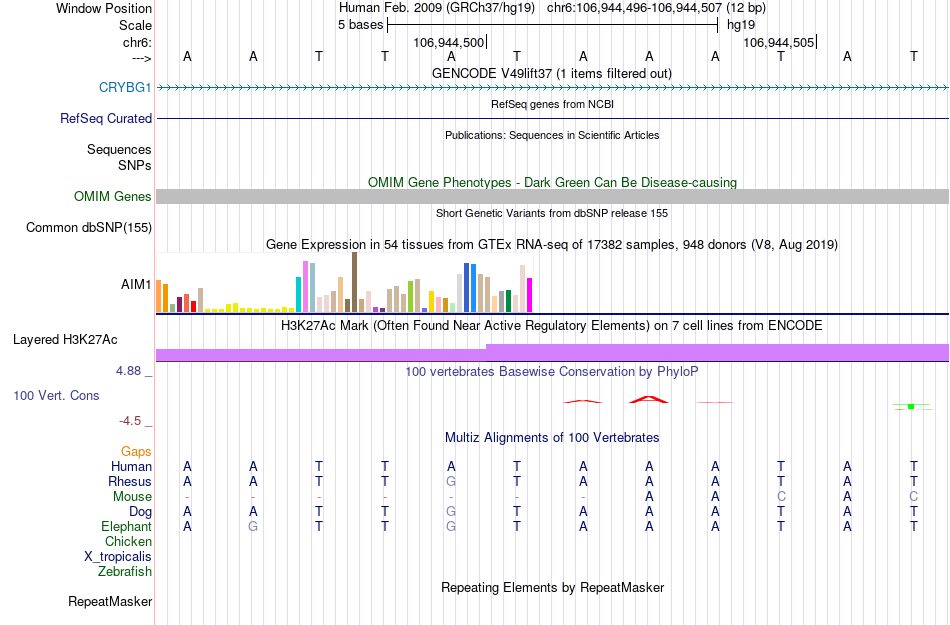Image resolution: width=950 pixels, height=625 pixels.
Task: Select the SNPs publications track label
Action: [x=135, y=165]
